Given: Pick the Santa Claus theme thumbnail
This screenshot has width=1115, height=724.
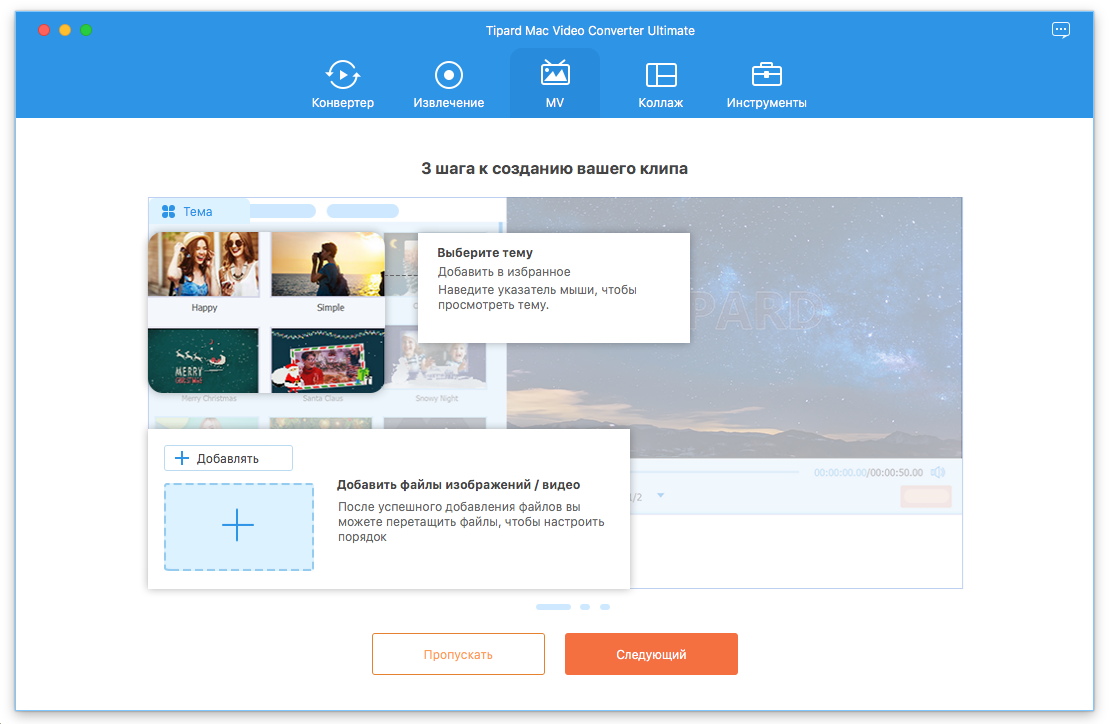Looking at the screenshot, I should (x=329, y=360).
